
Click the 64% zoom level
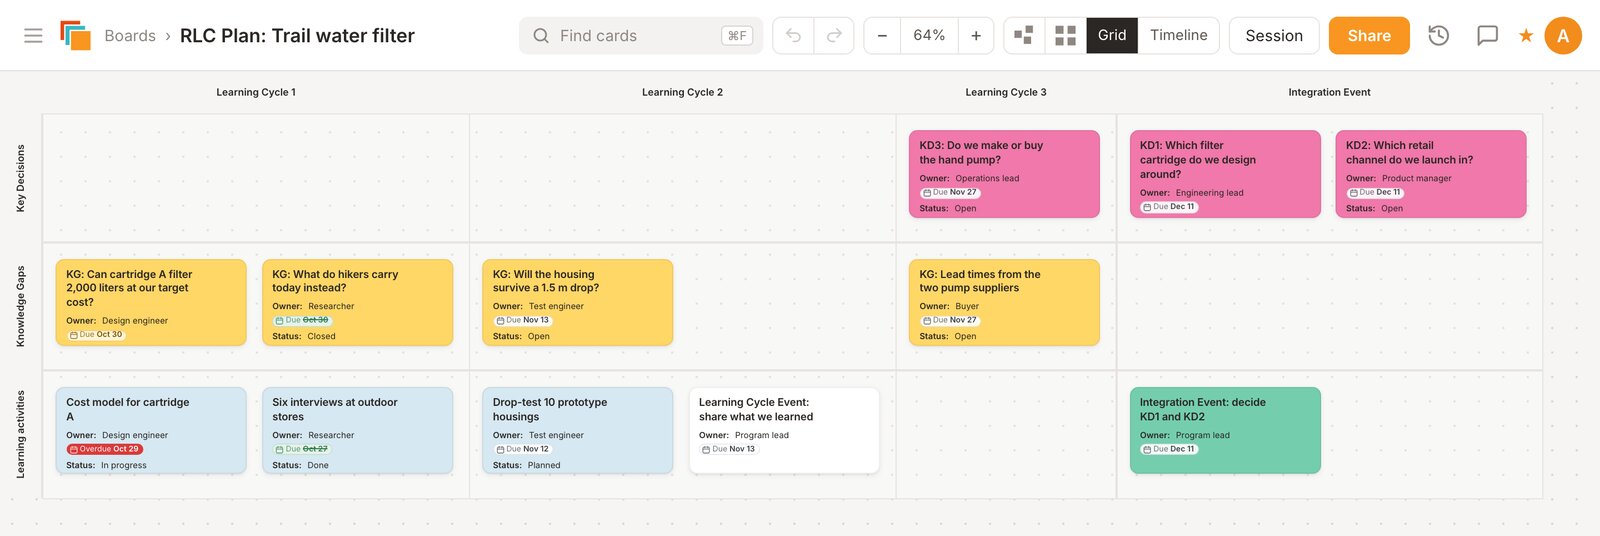click(x=929, y=36)
